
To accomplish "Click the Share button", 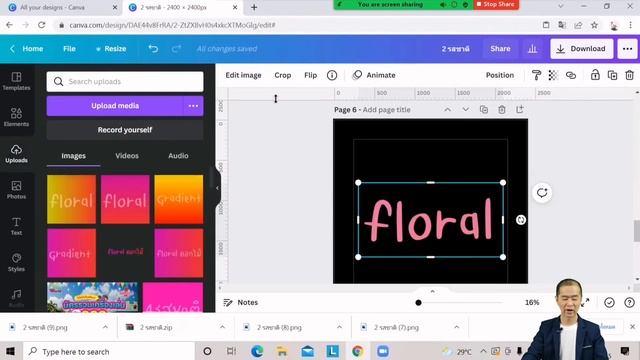I will tap(500, 49).
